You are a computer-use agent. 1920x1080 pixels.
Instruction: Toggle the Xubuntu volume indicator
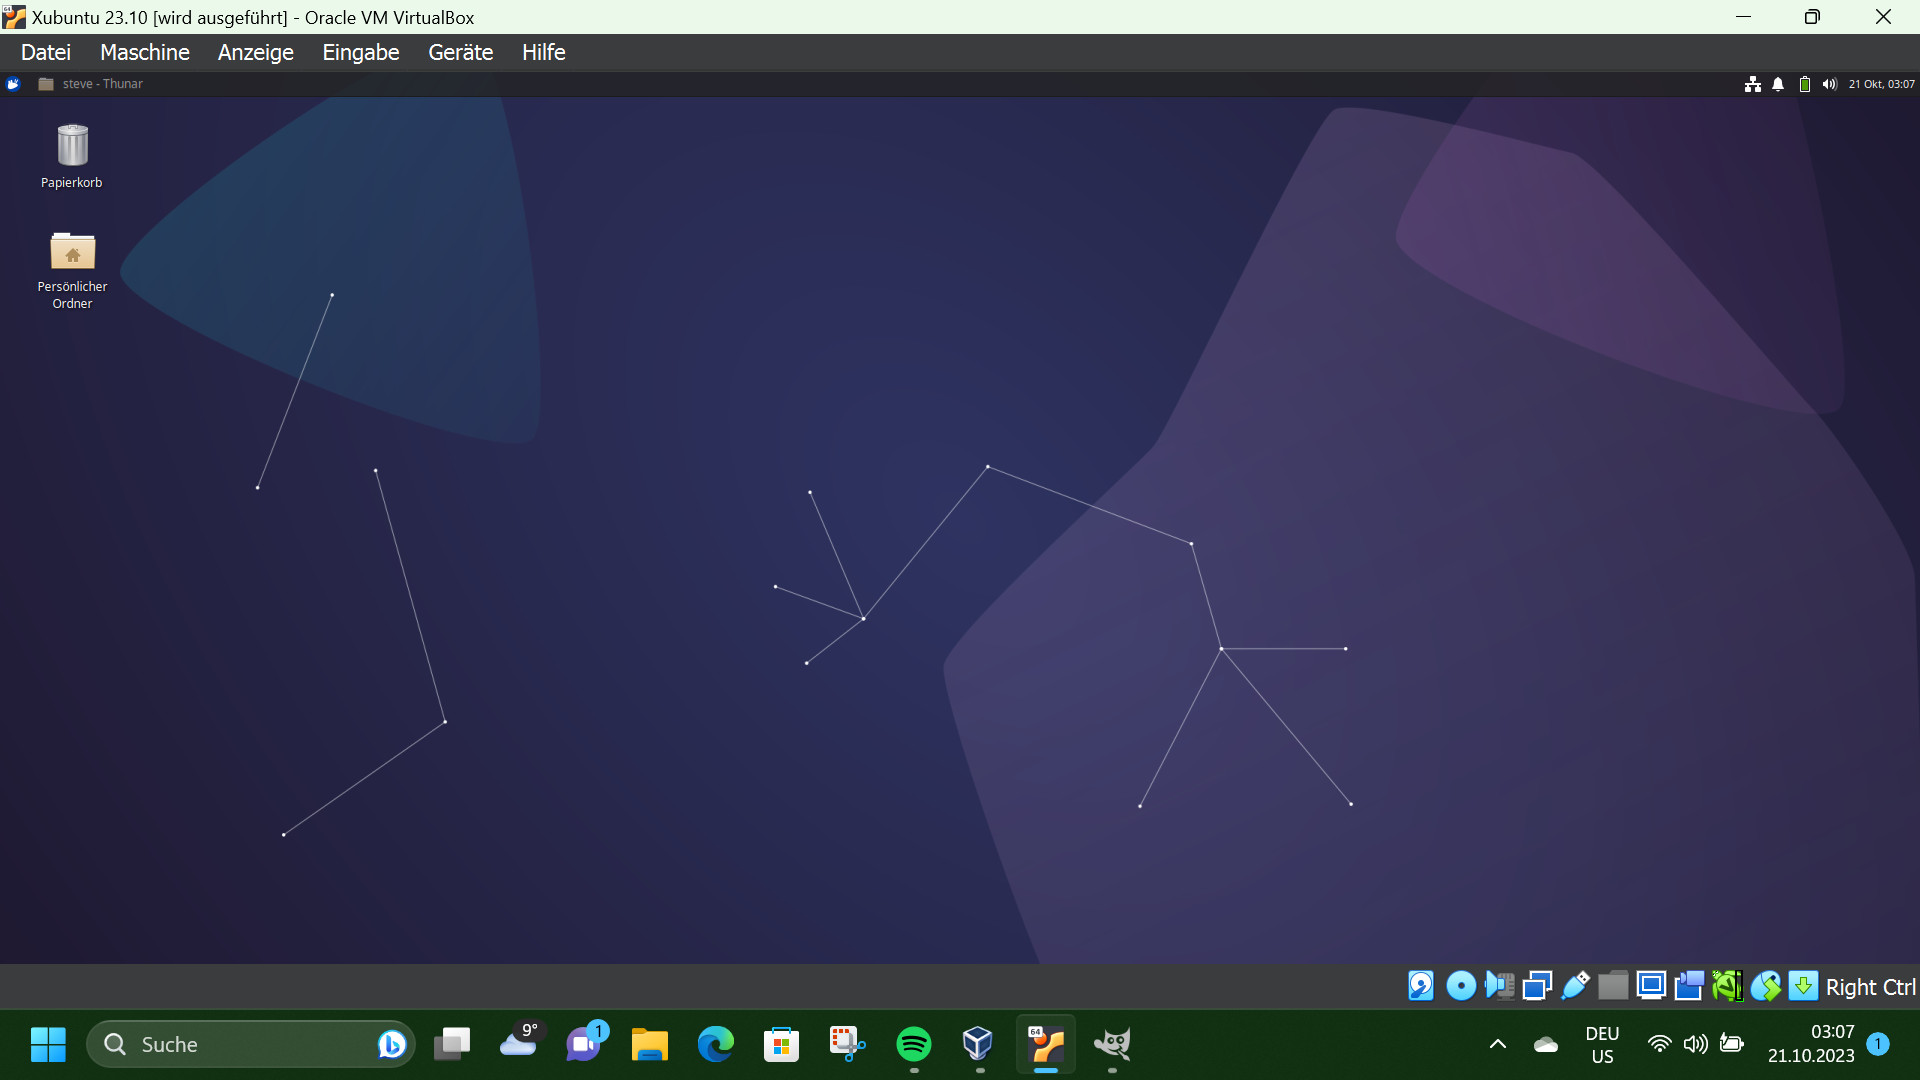(x=1830, y=84)
